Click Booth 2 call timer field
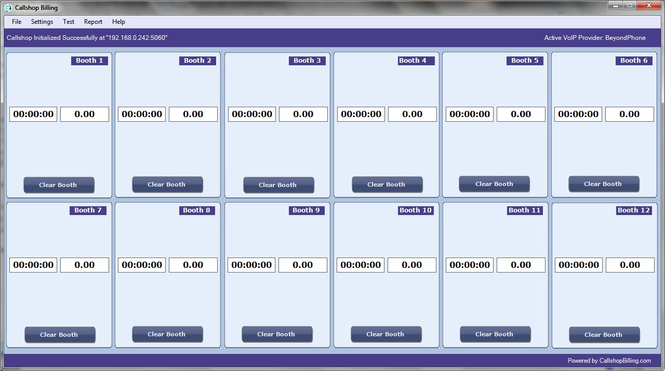Viewport: 665px width, 371px height. pyautogui.click(x=142, y=114)
